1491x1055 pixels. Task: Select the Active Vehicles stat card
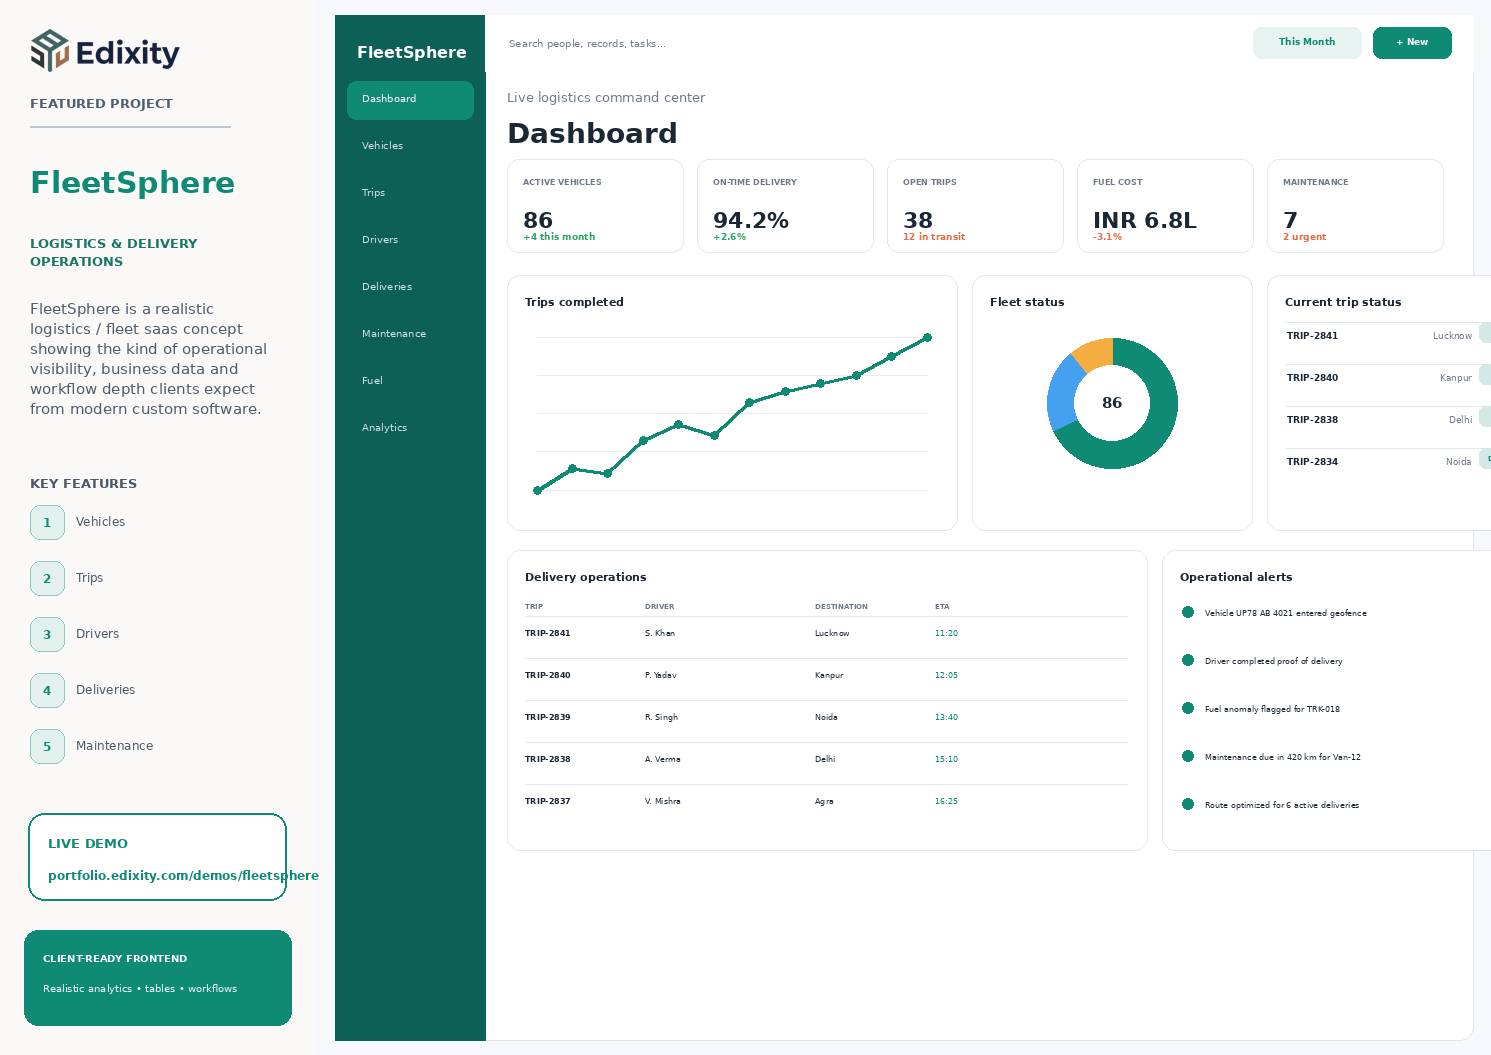[x=595, y=206]
